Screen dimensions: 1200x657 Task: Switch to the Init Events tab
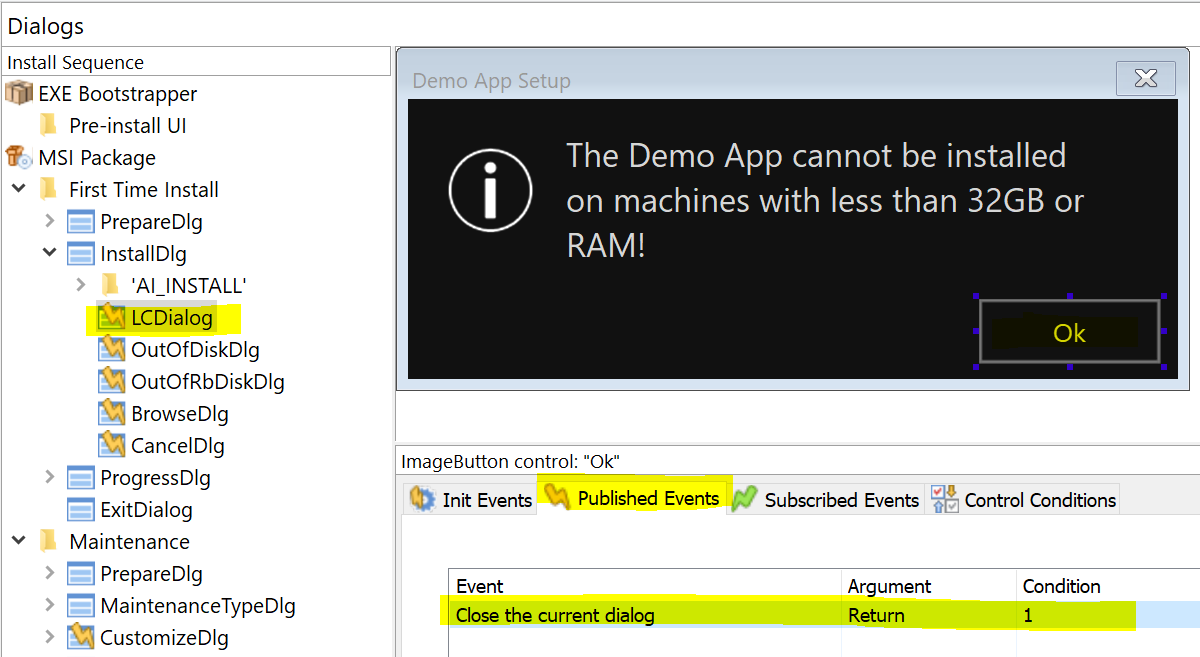tap(471, 500)
